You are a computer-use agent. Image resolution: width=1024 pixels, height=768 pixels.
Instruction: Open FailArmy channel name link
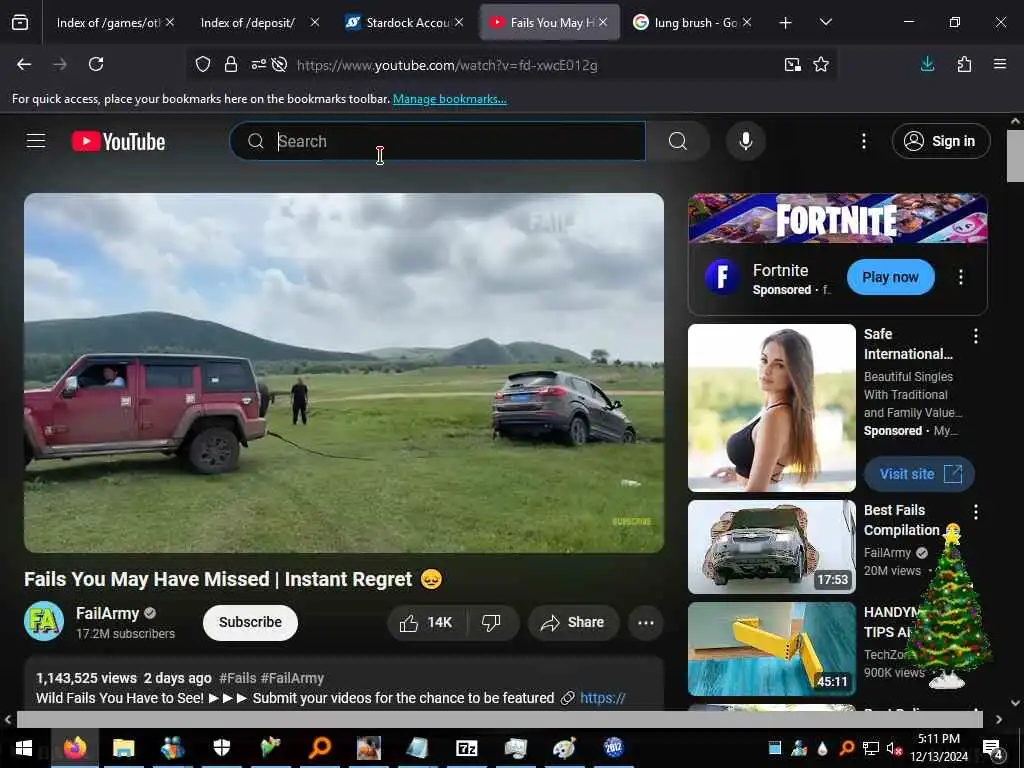[x=108, y=614]
